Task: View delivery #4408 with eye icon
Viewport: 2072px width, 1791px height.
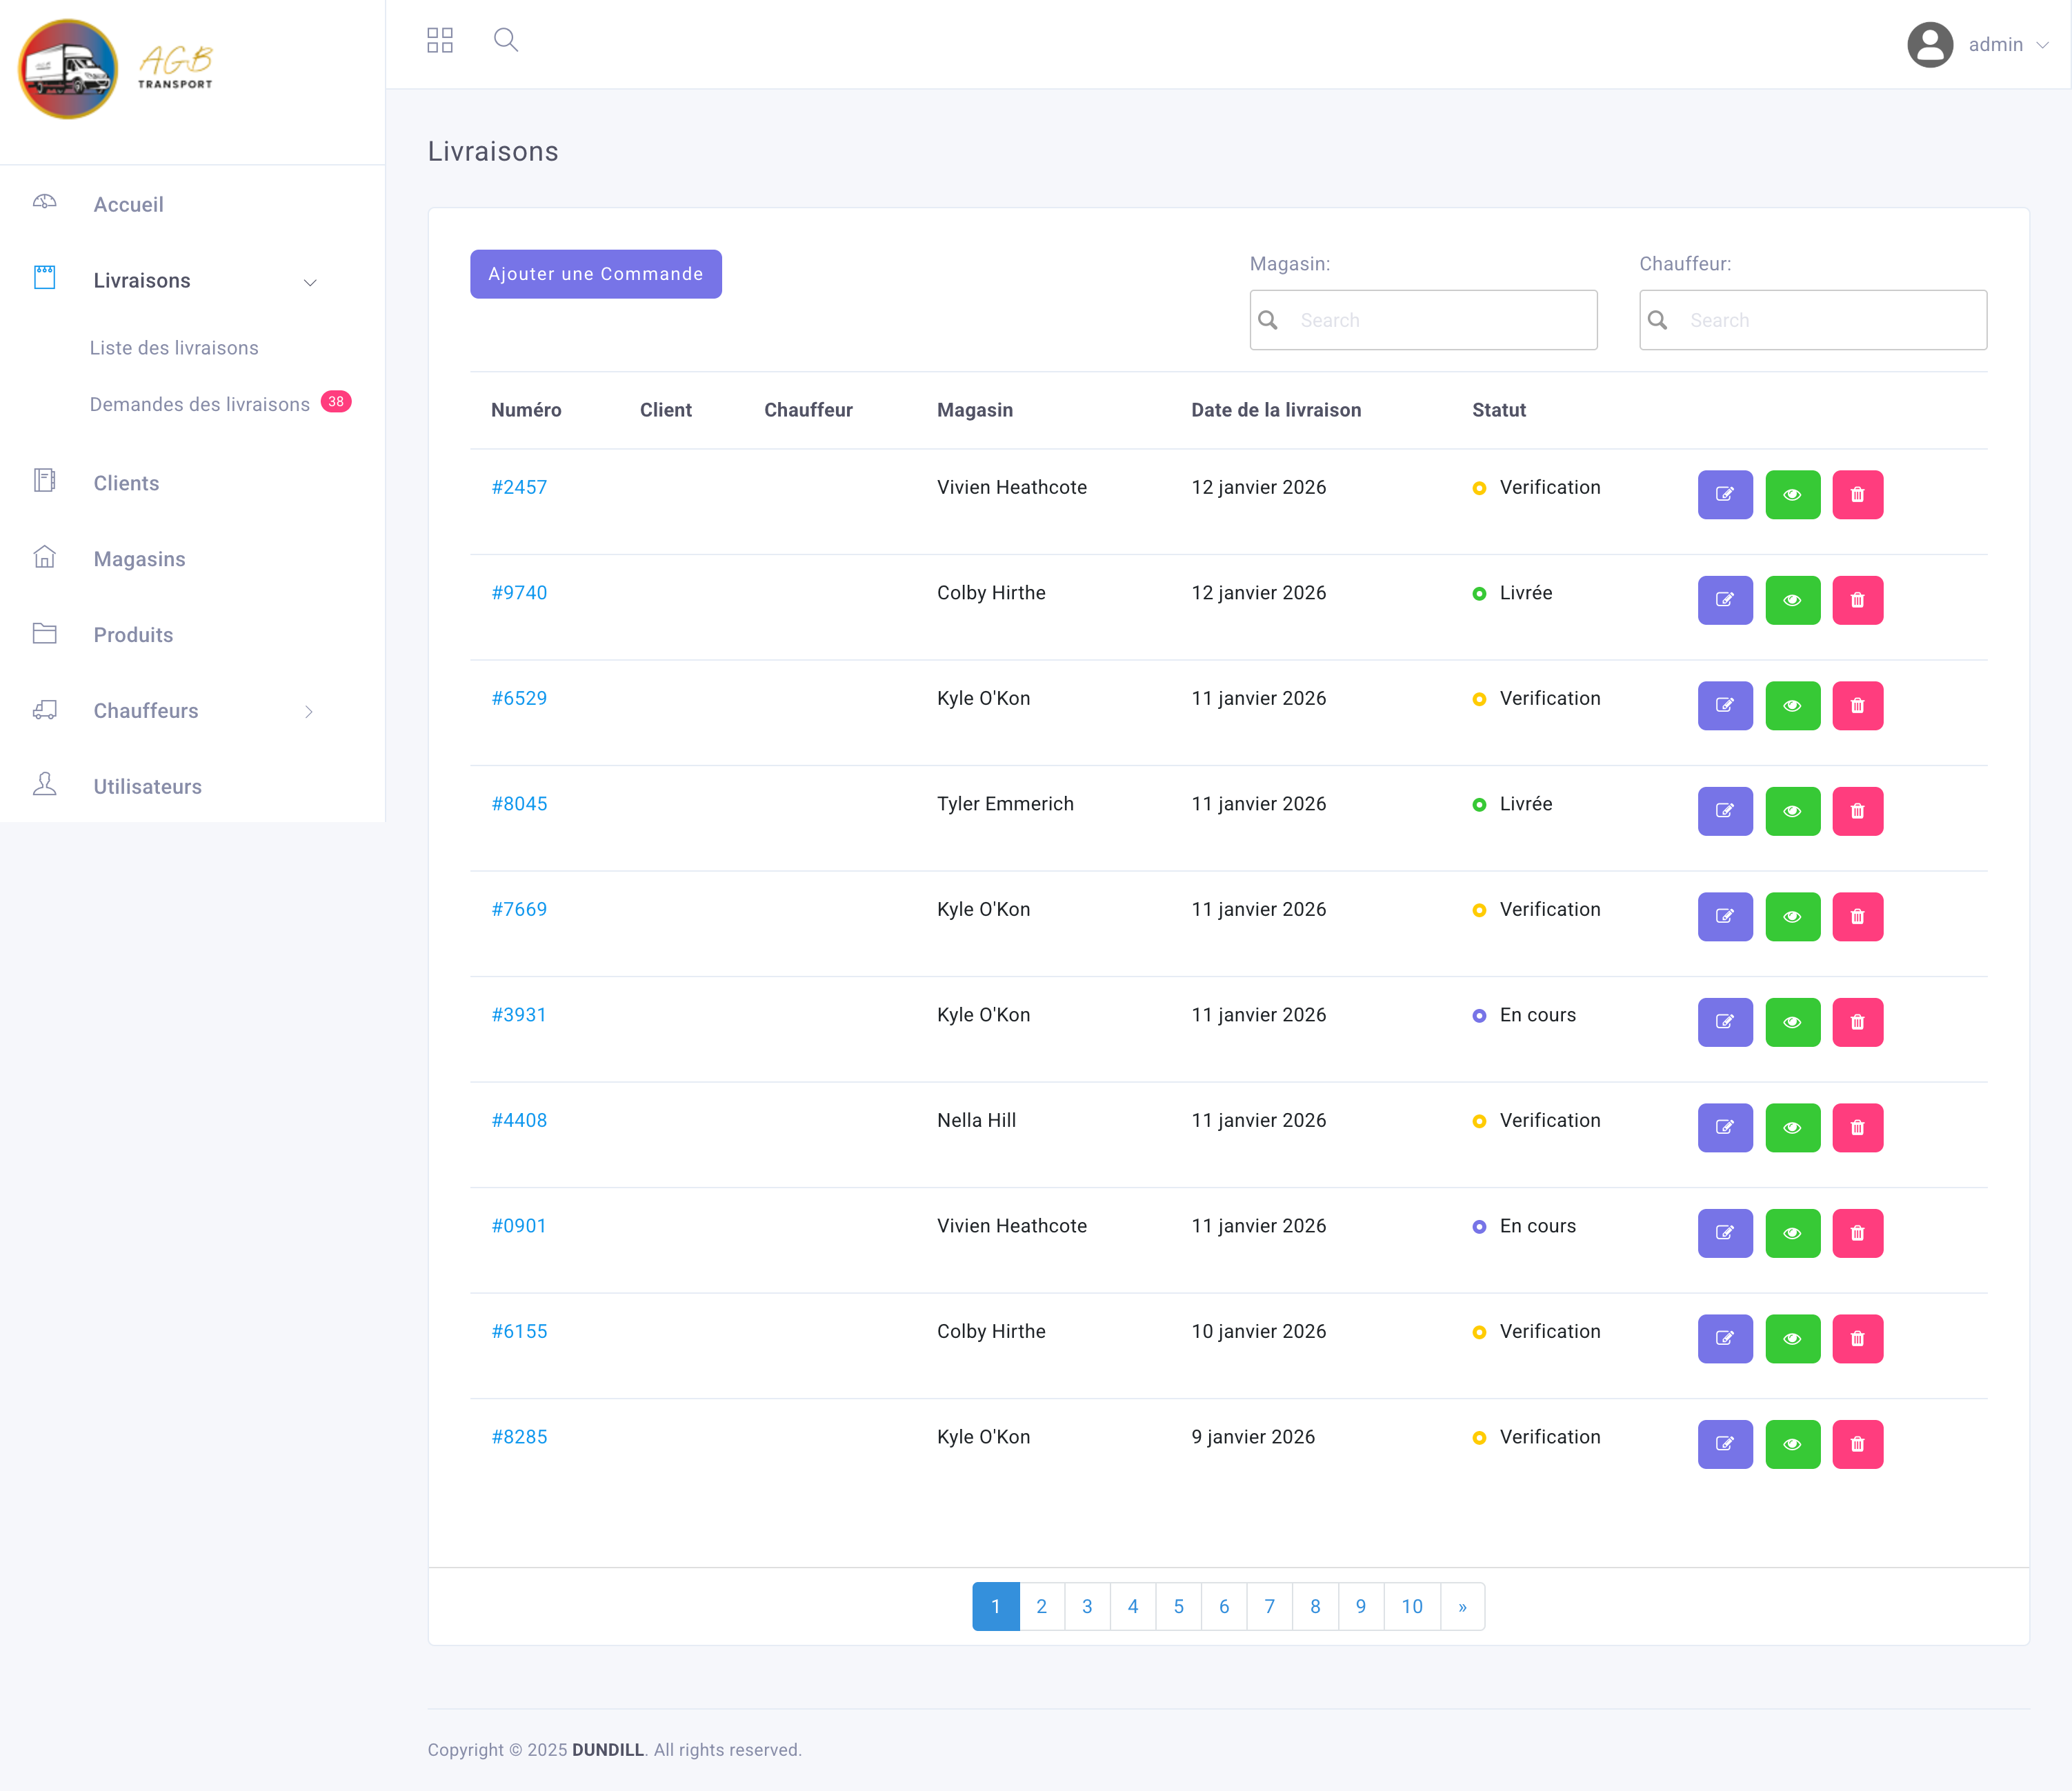Action: (x=1792, y=1127)
